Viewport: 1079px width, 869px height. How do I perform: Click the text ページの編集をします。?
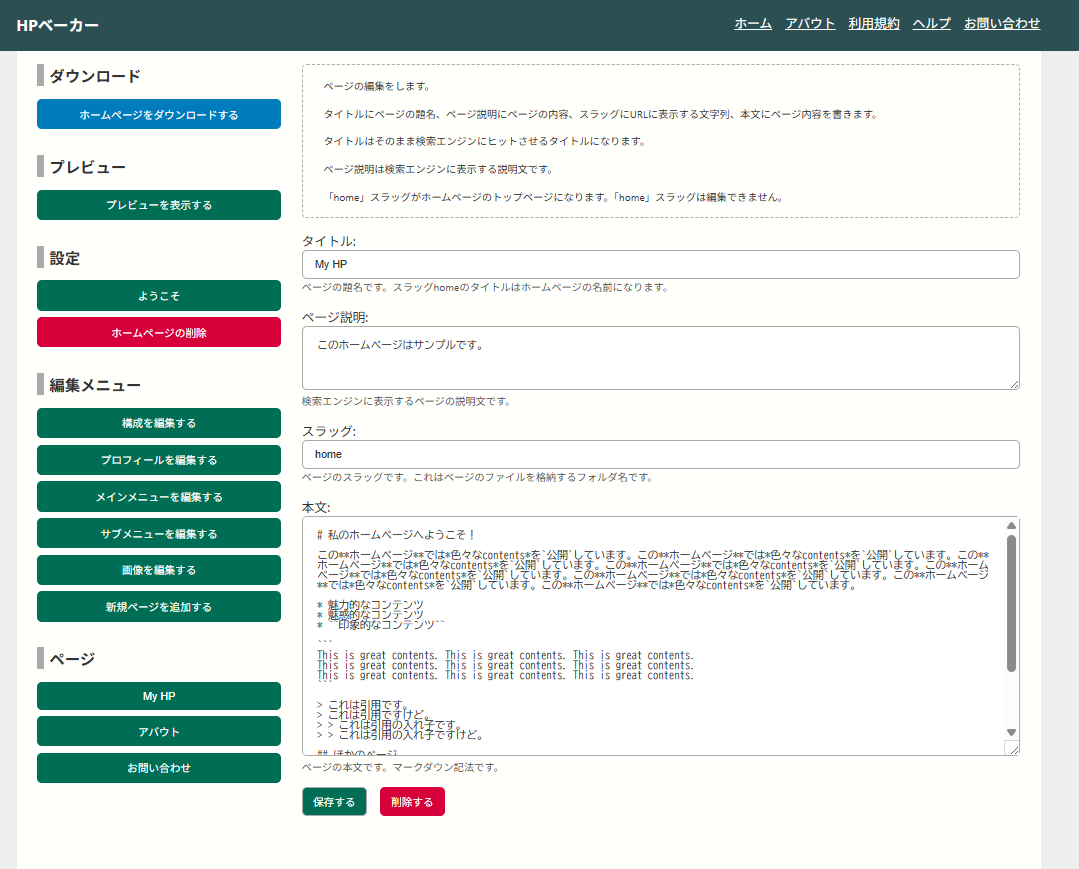(x=378, y=86)
